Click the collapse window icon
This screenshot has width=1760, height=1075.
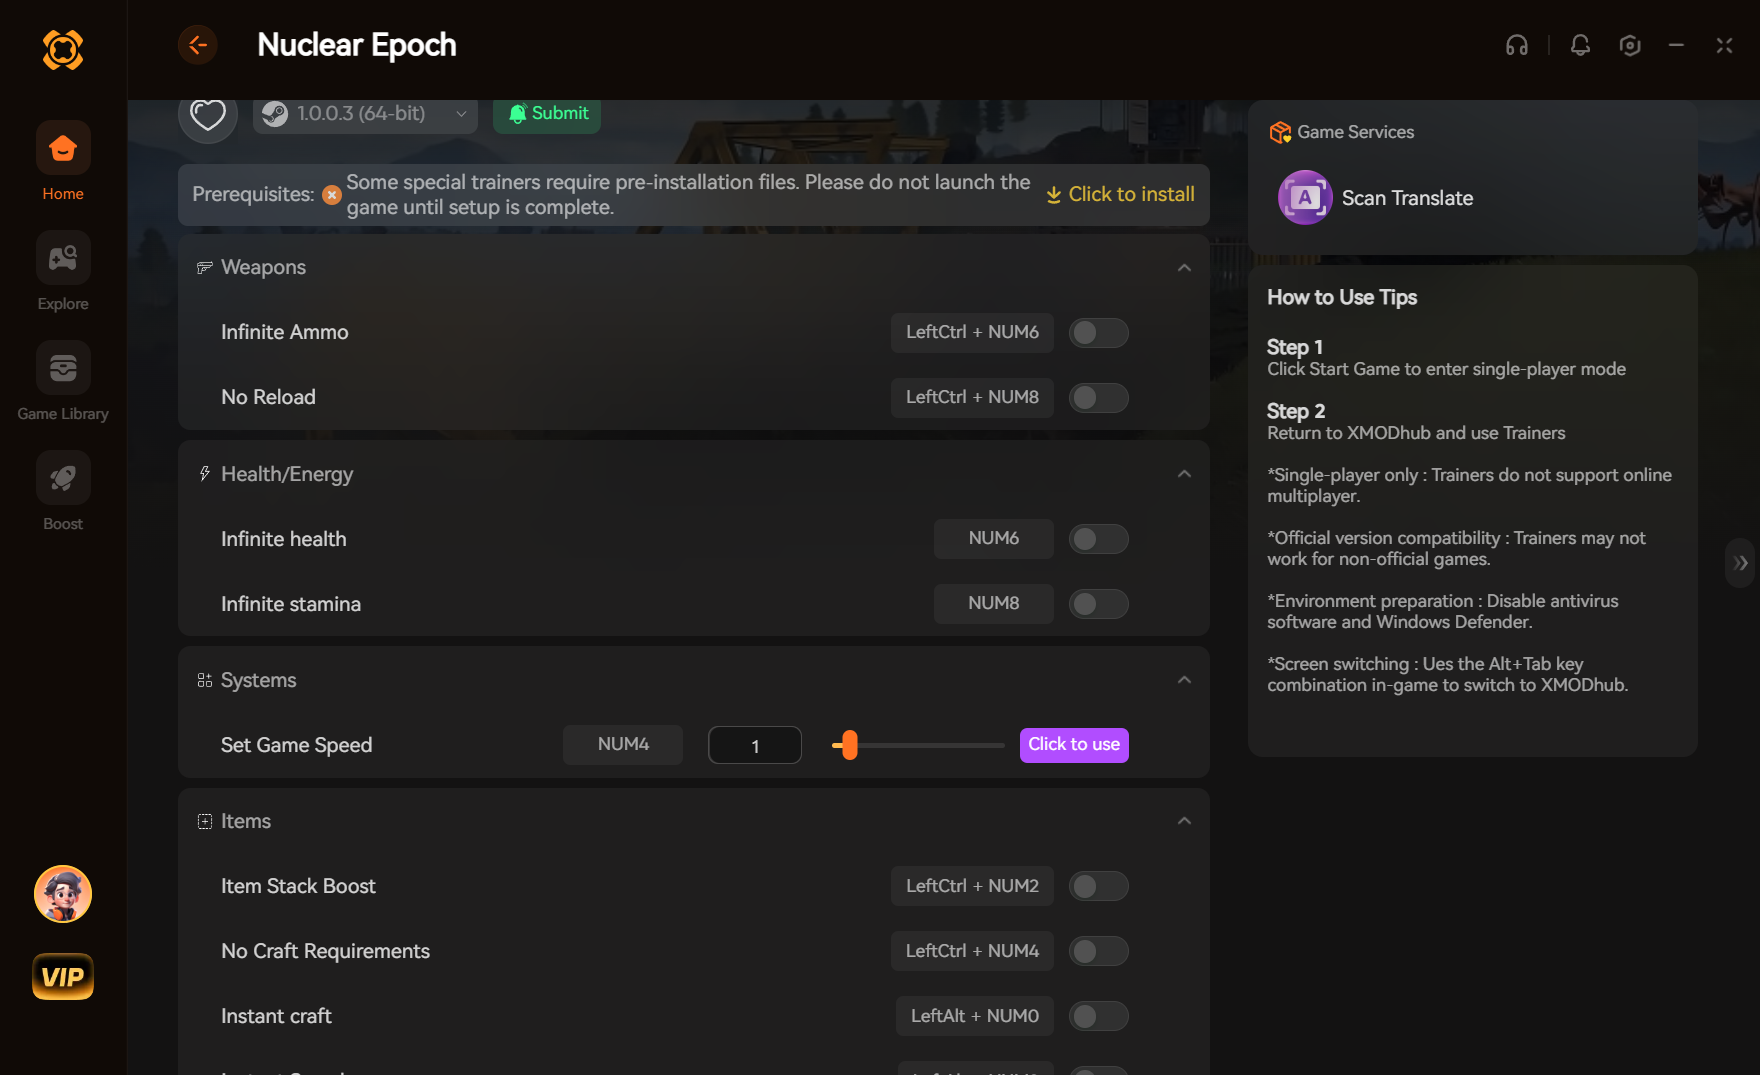pos(1724,45)
